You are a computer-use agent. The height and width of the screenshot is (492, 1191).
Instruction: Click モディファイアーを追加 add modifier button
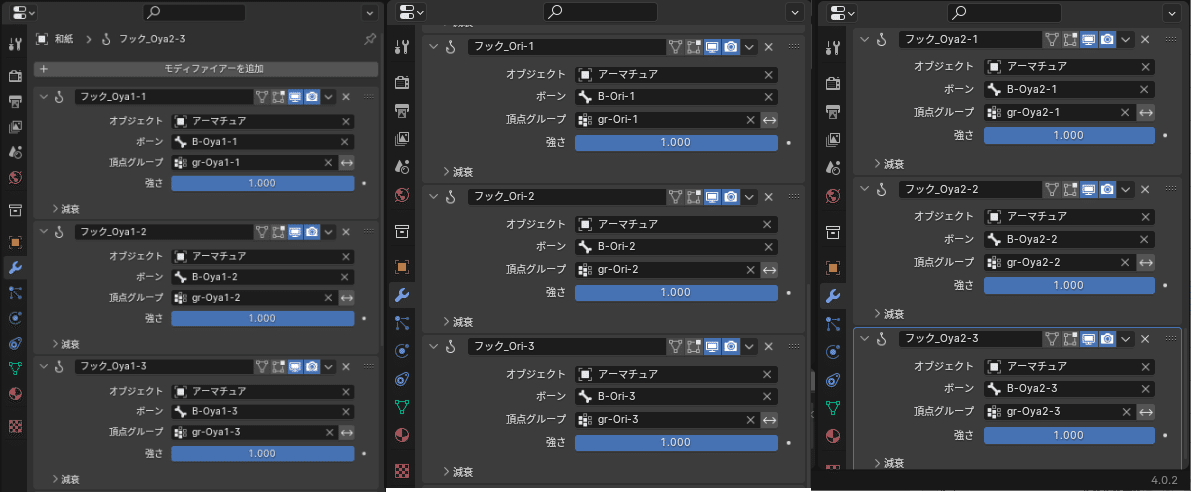(207, 69)
